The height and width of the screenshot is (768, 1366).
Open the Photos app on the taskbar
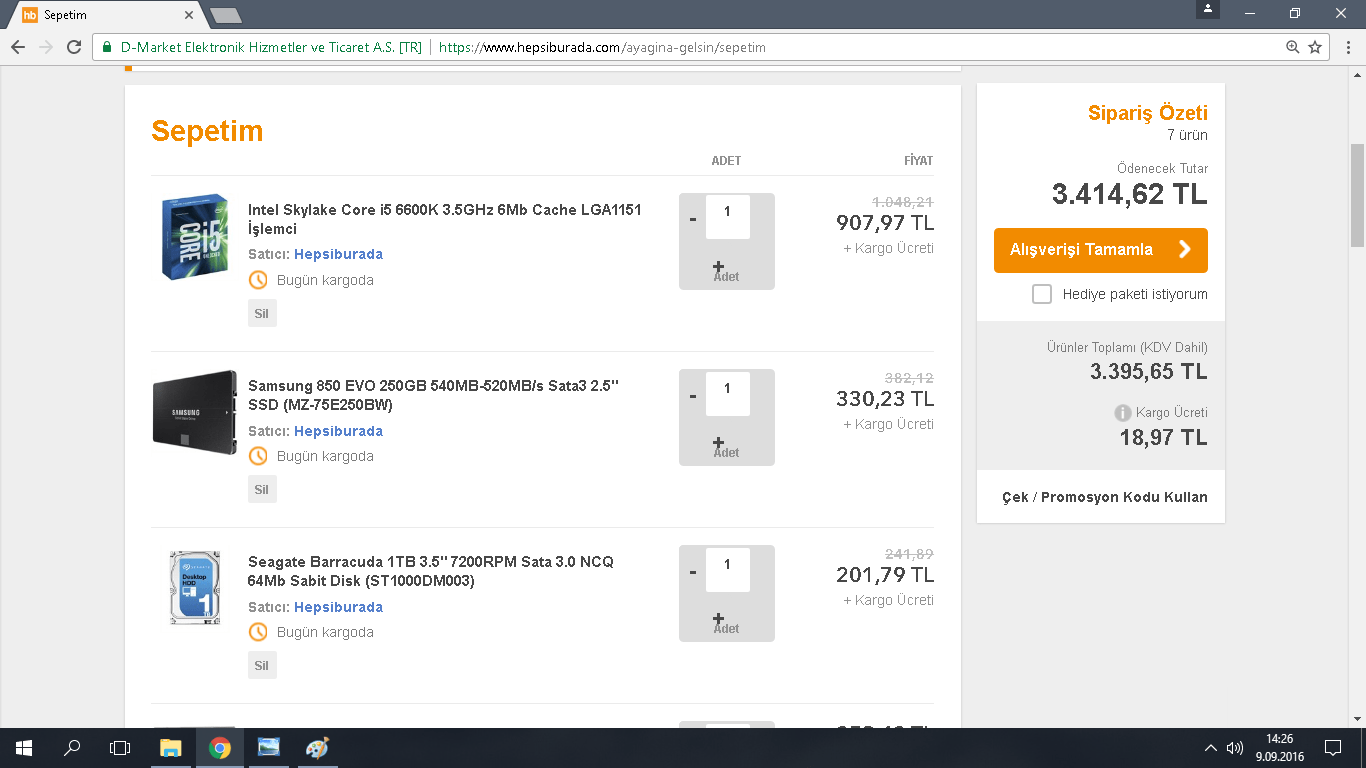(x=268, y=748)
